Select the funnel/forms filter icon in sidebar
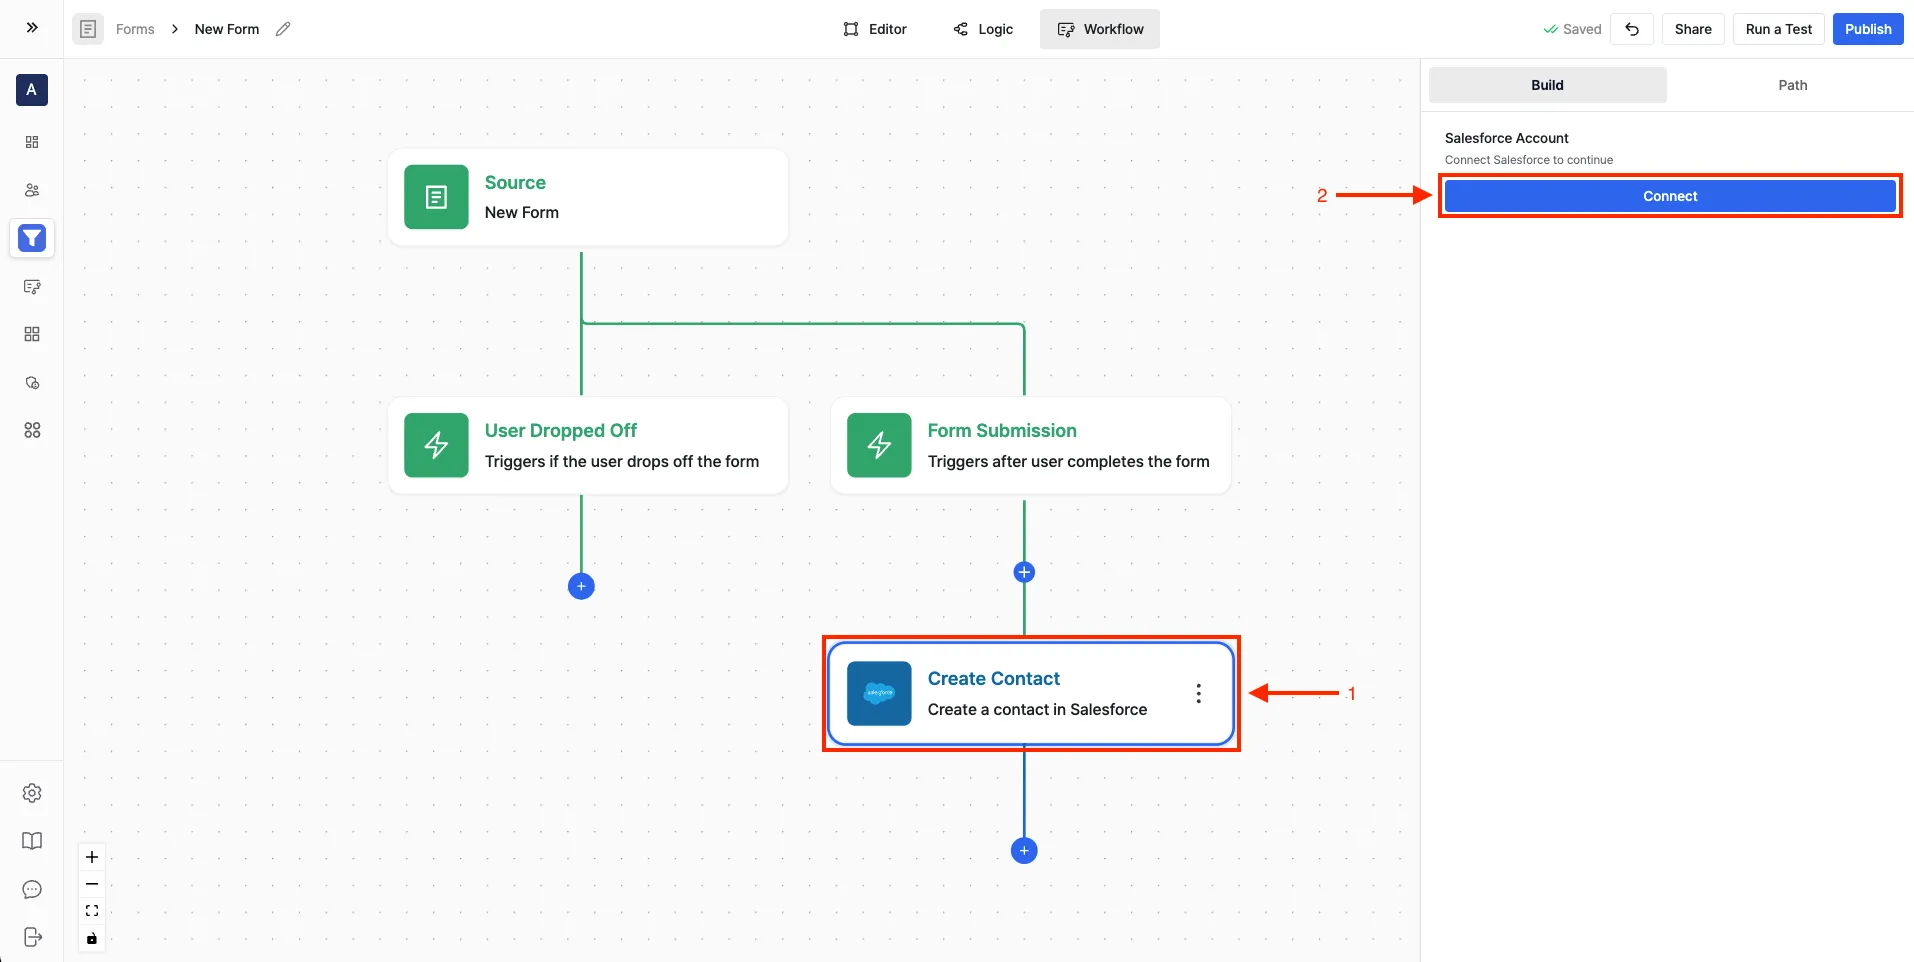 (x=31, y=238)
